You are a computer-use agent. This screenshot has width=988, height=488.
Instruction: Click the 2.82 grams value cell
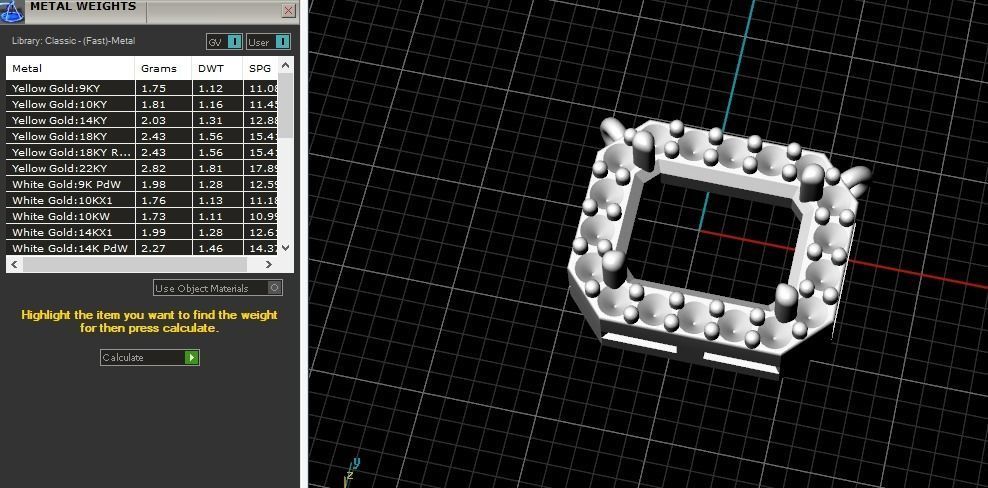point(163,168)
